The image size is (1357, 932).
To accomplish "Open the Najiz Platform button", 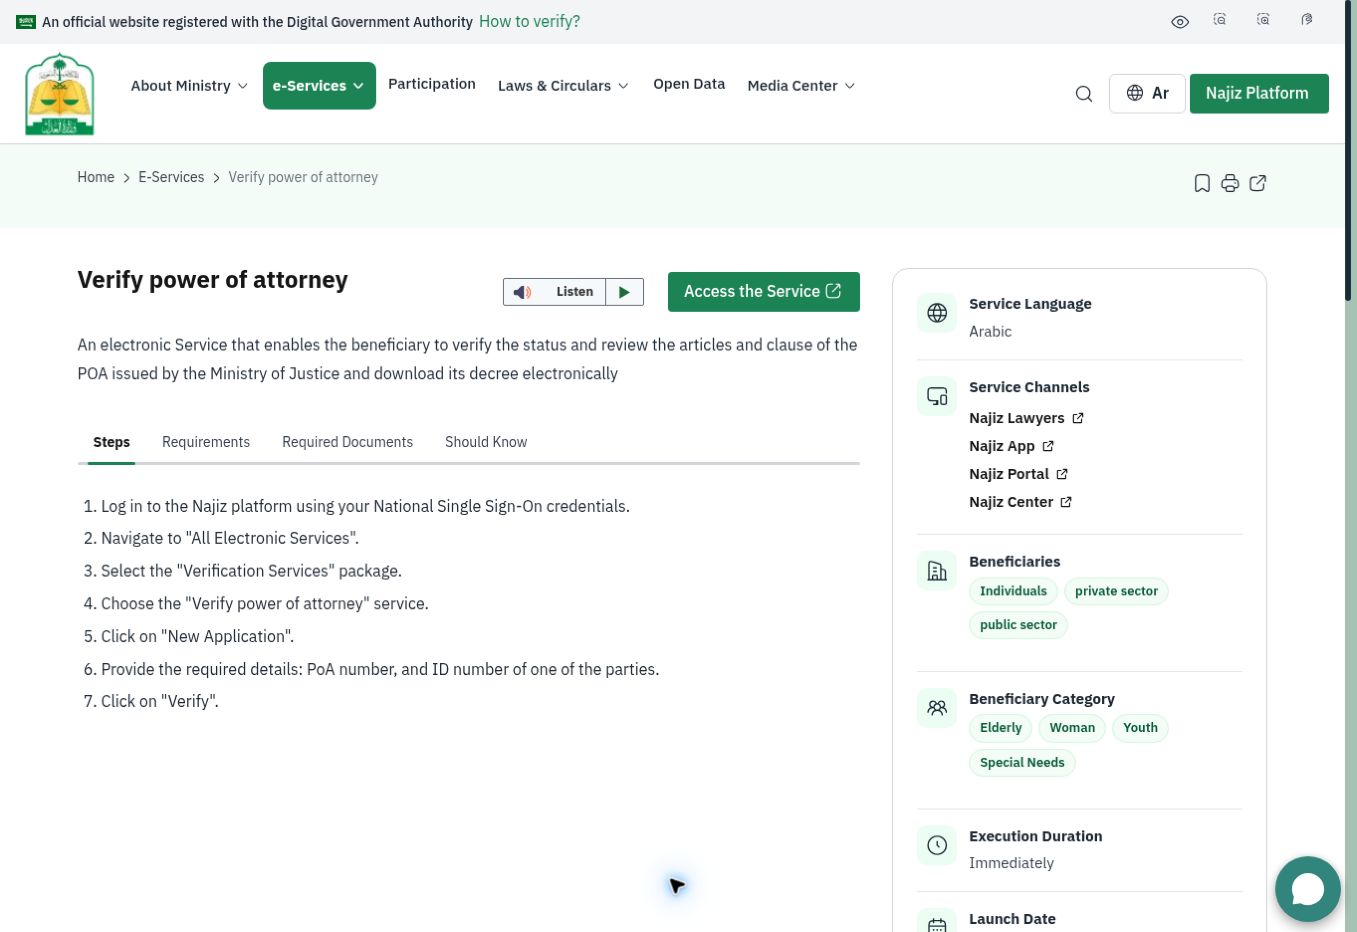I will click(x=1259, y=93).
